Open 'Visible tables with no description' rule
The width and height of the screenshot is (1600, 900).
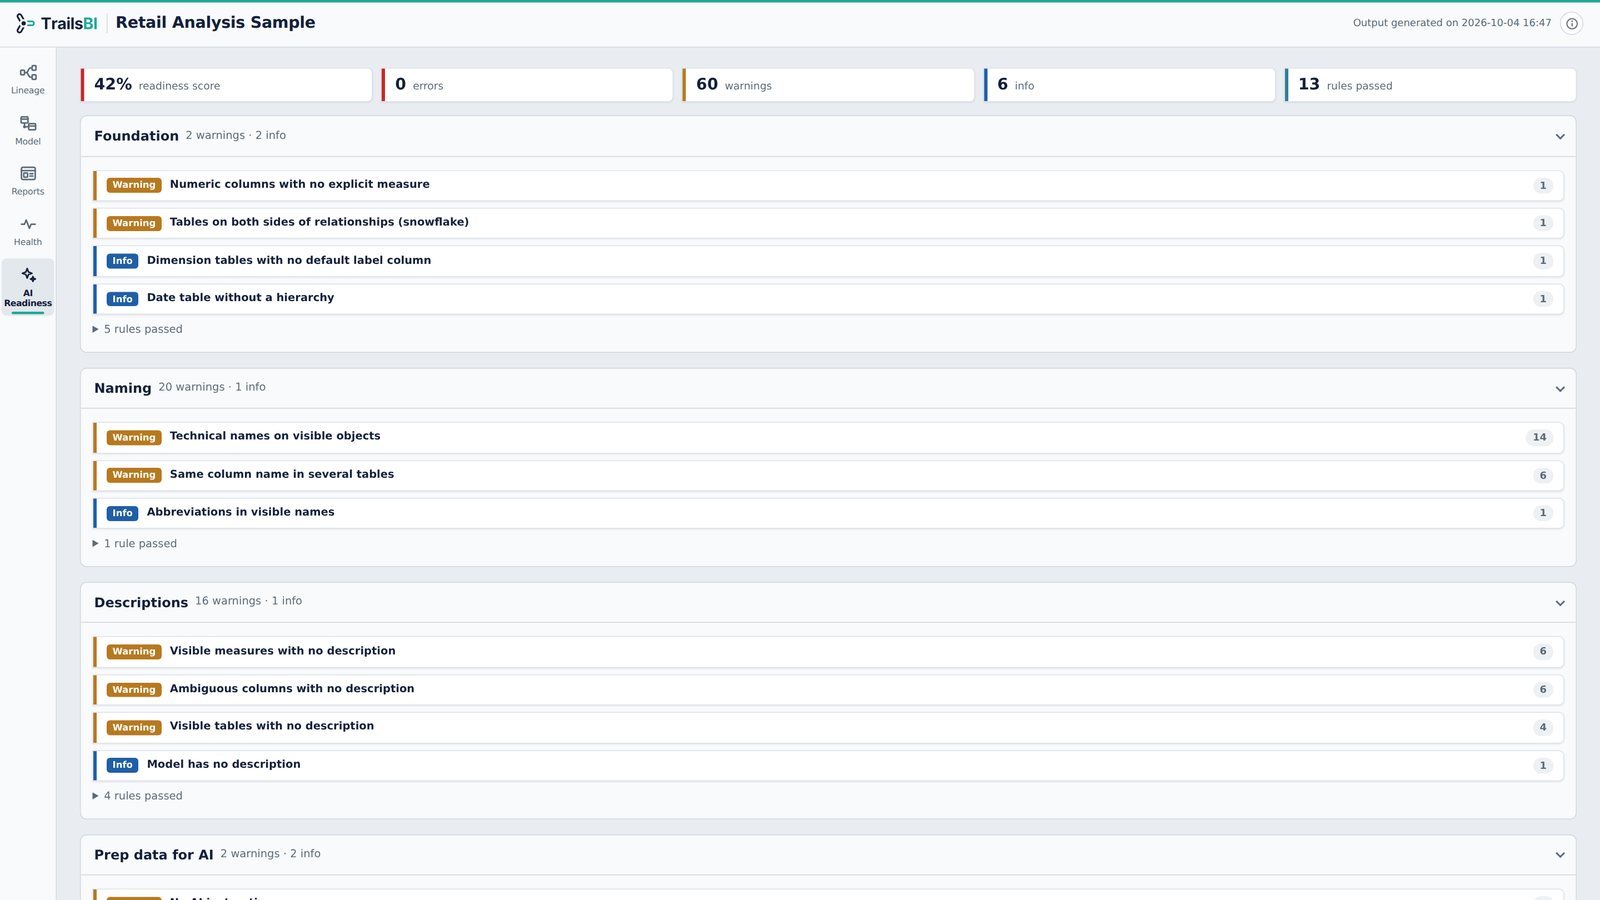(x=828, y=727)
